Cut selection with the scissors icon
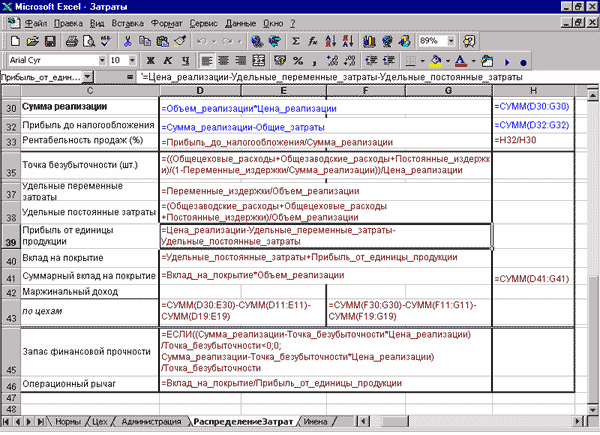600x435 pixels. pyautogui.click(x=127, y=41)
